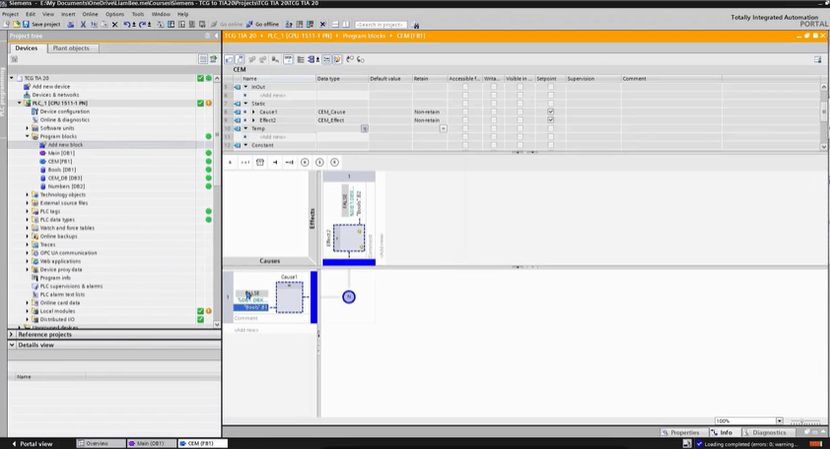This screenshot has height=449, width=830.
Task: Toggle the Accessible checkbox for Cause1 row
Action: [464, 111]
